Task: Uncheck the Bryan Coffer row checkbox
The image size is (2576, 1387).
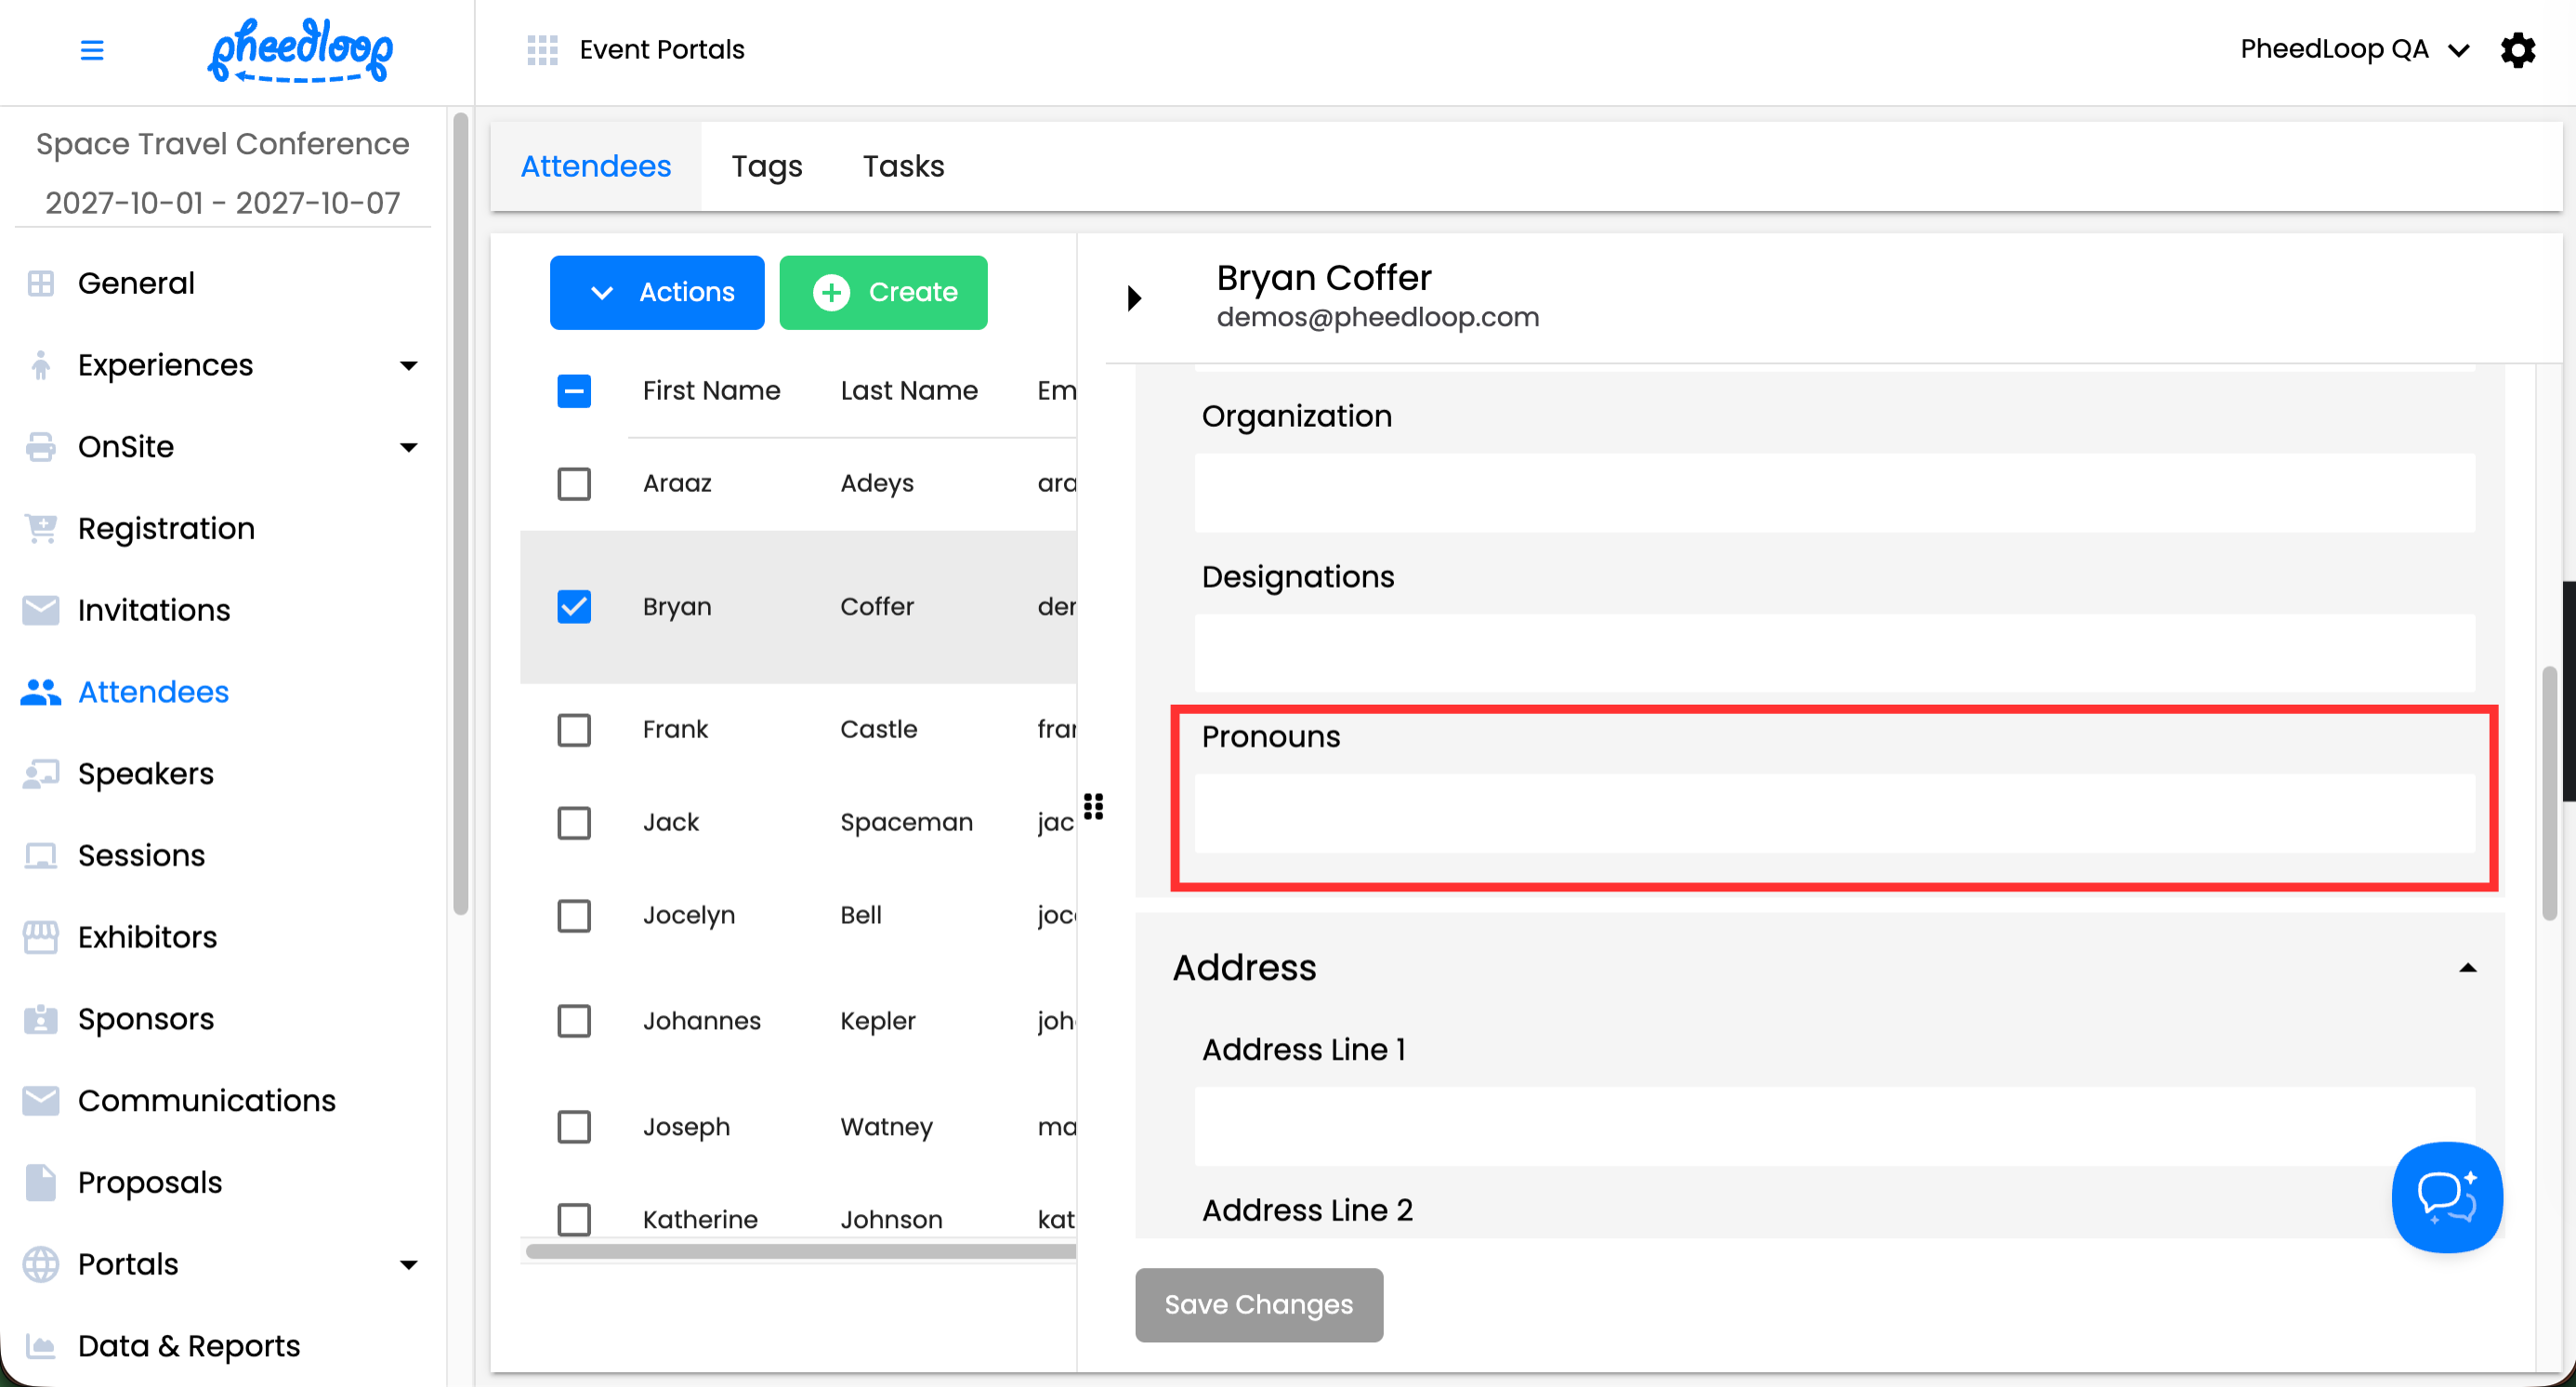Action: point(574,606)
